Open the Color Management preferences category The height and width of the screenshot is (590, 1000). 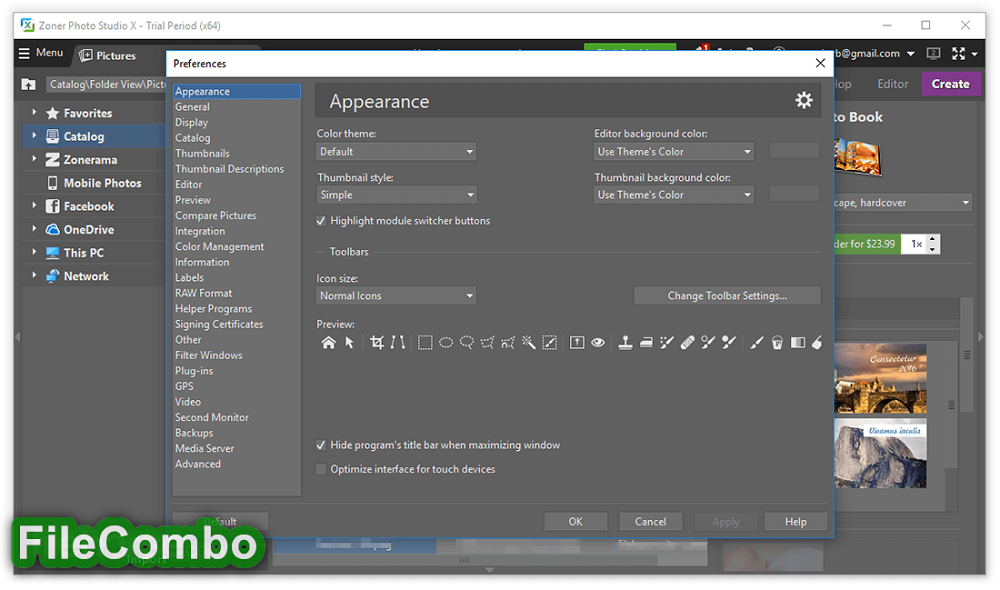tap(219, 247)
